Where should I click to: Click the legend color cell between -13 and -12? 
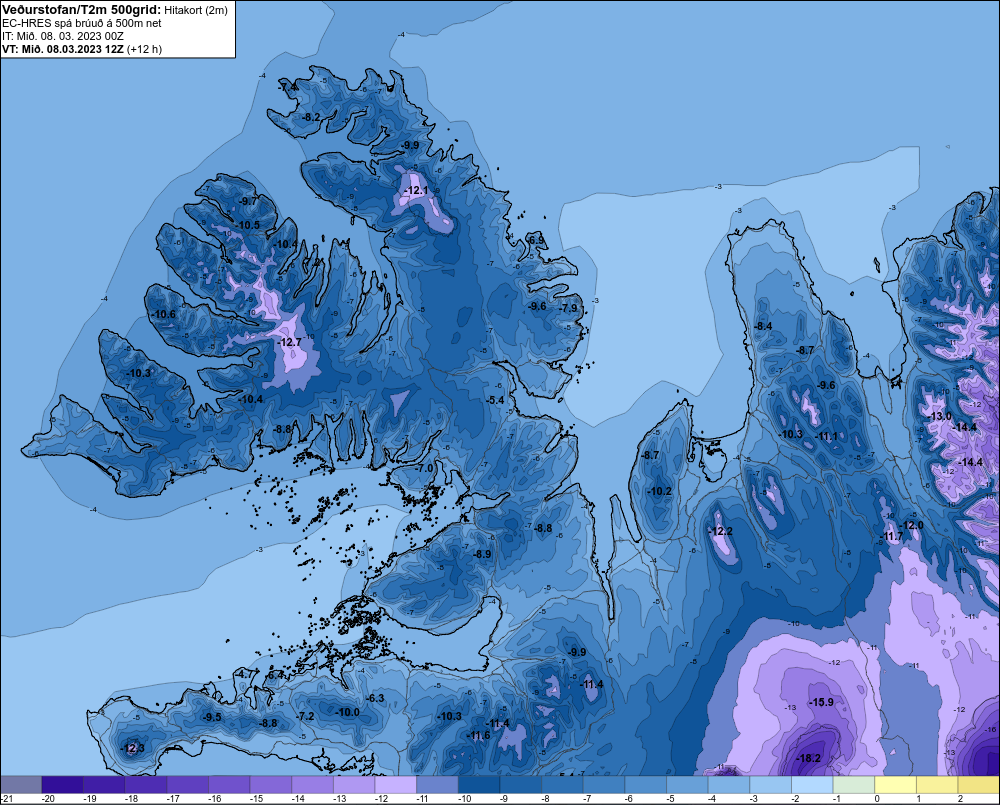[x=354, y=784]
